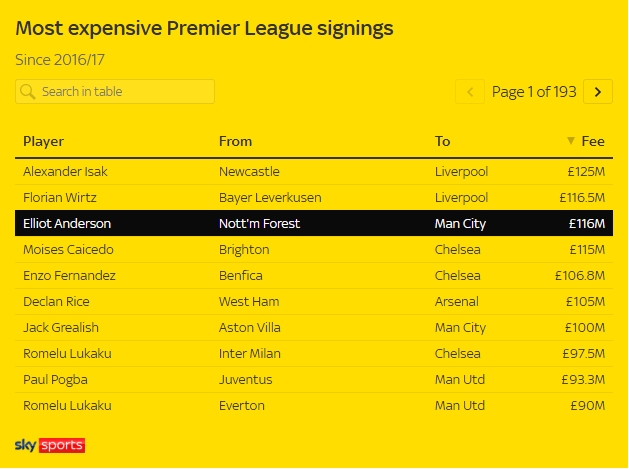Select the Jack Grealish row

tap(314, 328)
